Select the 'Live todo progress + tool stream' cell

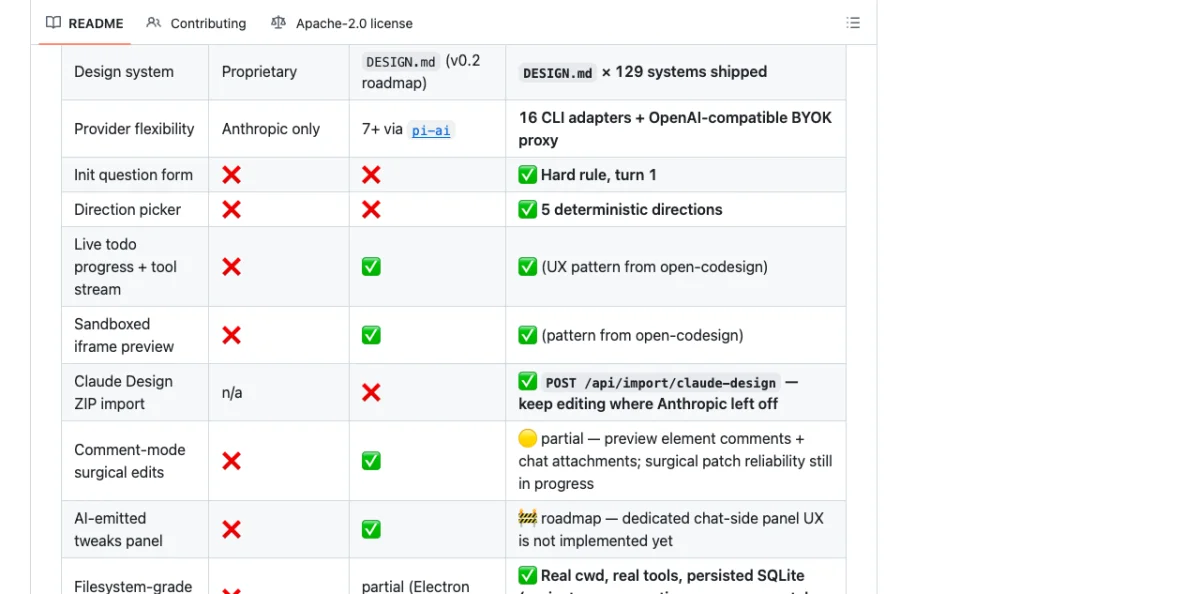point(135,267)
